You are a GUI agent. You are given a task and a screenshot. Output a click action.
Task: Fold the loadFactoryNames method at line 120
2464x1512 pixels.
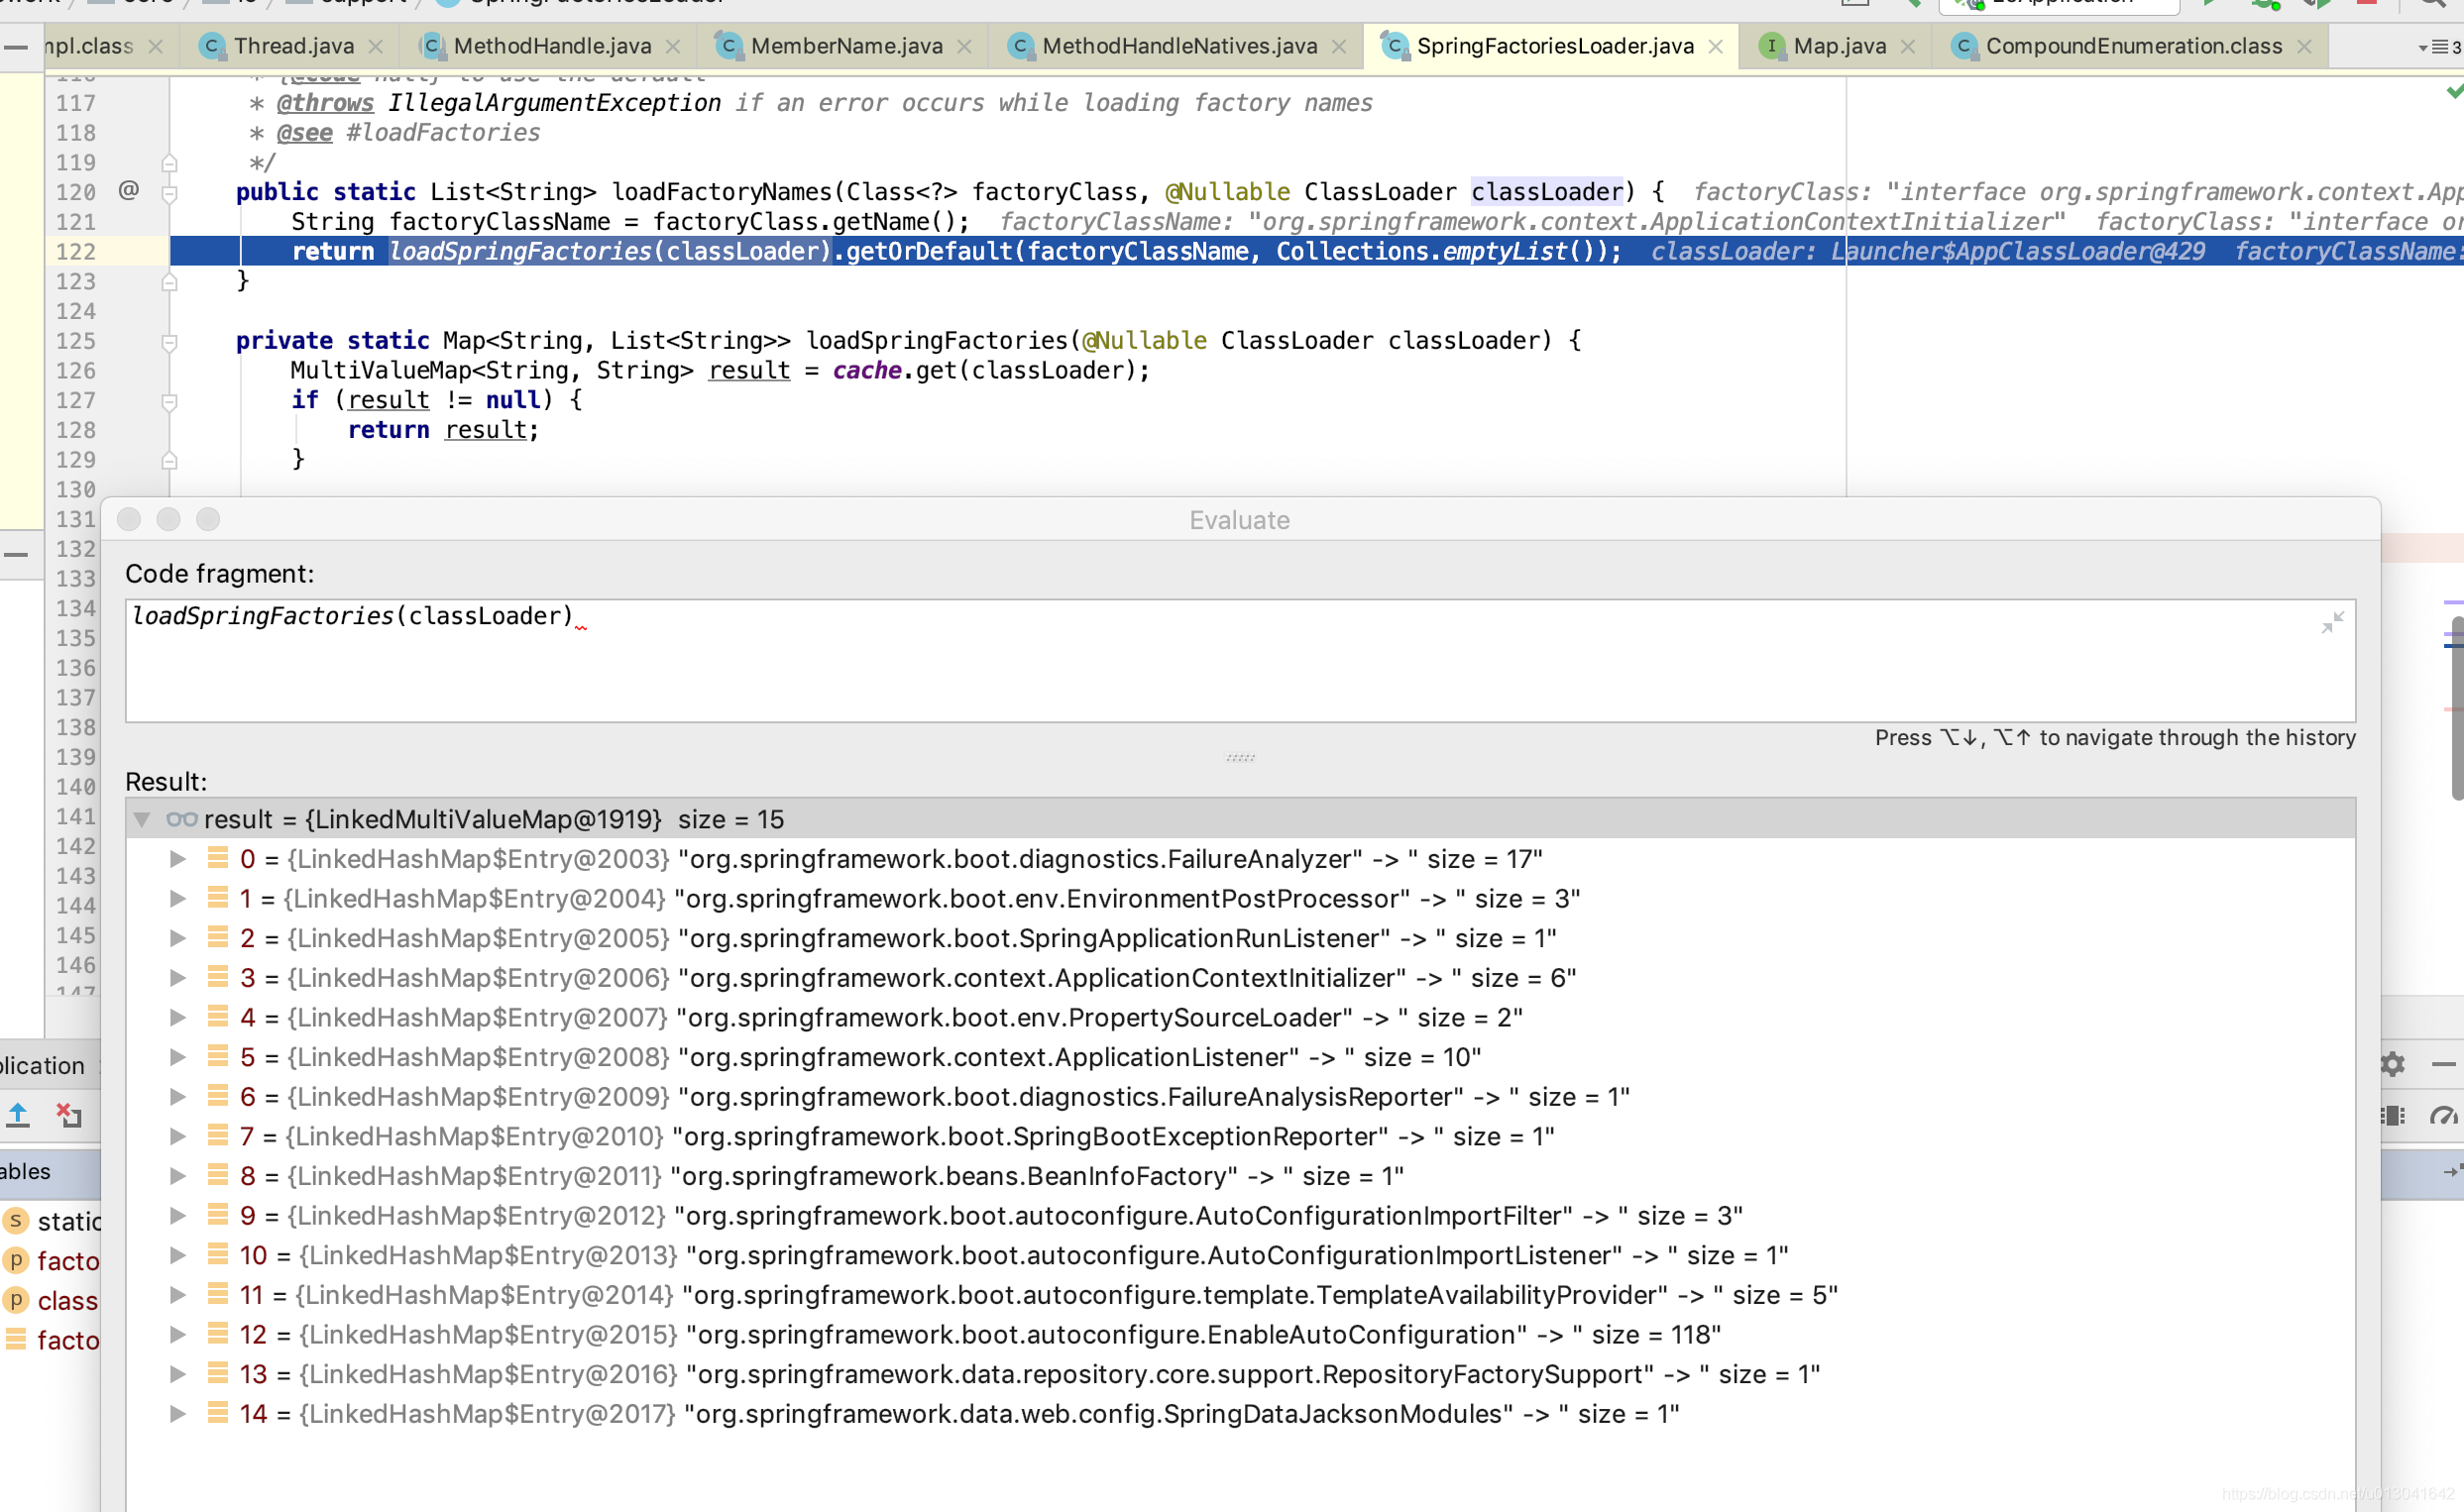click(169, 192)
